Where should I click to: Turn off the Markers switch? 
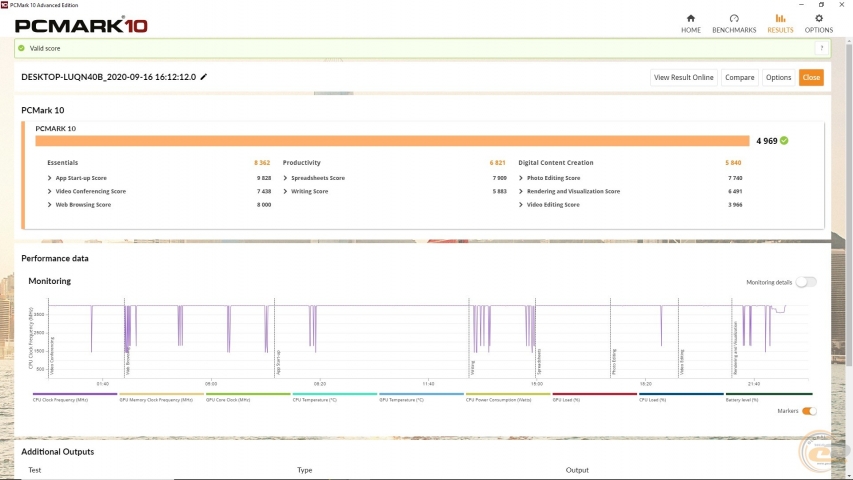[x=809, y=411]
